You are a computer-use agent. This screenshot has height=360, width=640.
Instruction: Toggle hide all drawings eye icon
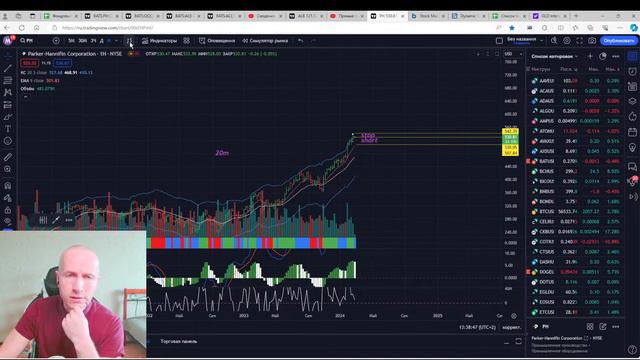[8, 221]
